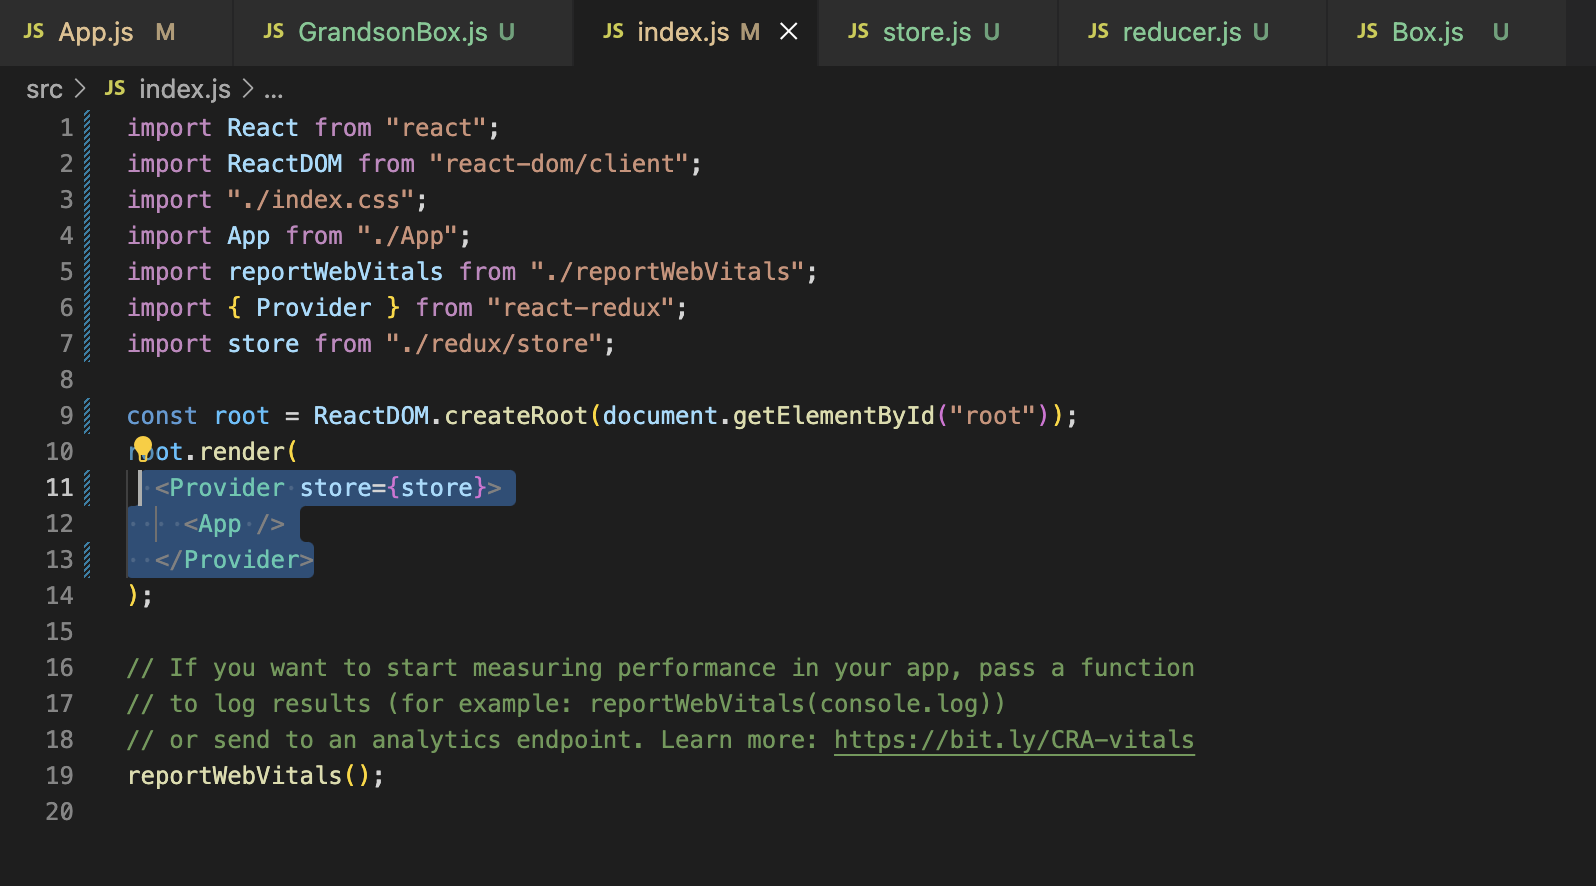This screenshot has height=886, width=1596.
Task: Click the store identifier on line 7
Action: (263, 344)
